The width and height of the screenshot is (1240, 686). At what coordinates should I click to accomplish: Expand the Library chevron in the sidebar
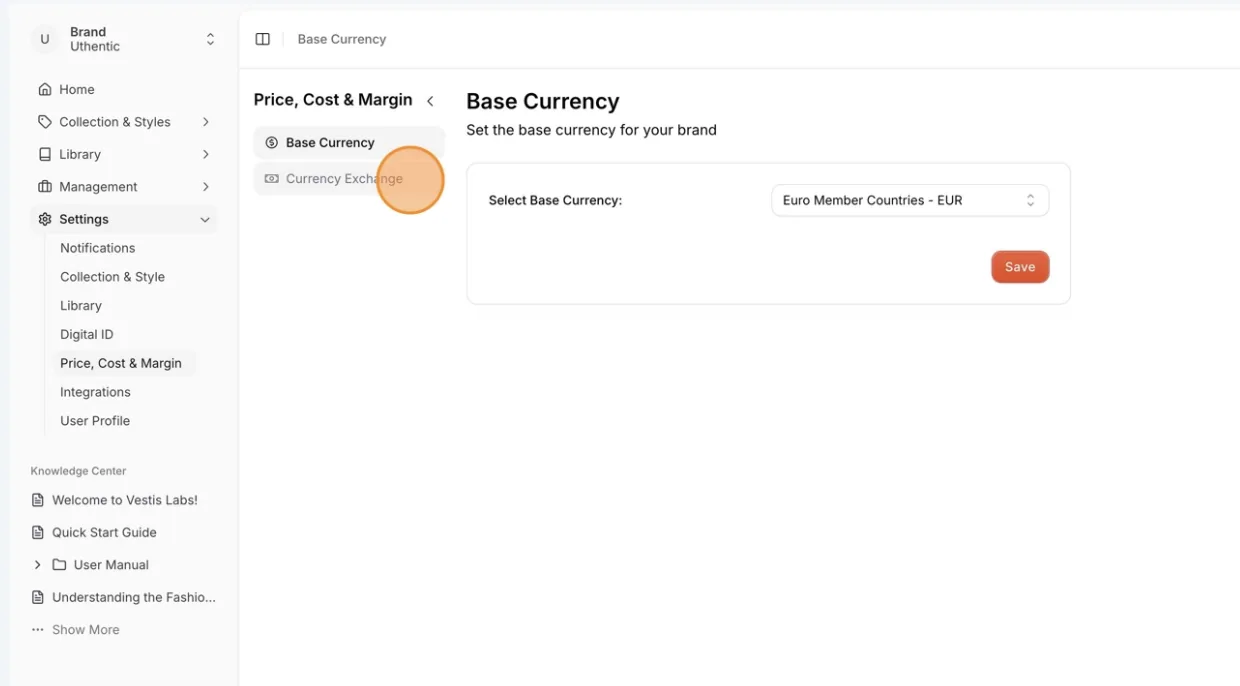(205, 154)
